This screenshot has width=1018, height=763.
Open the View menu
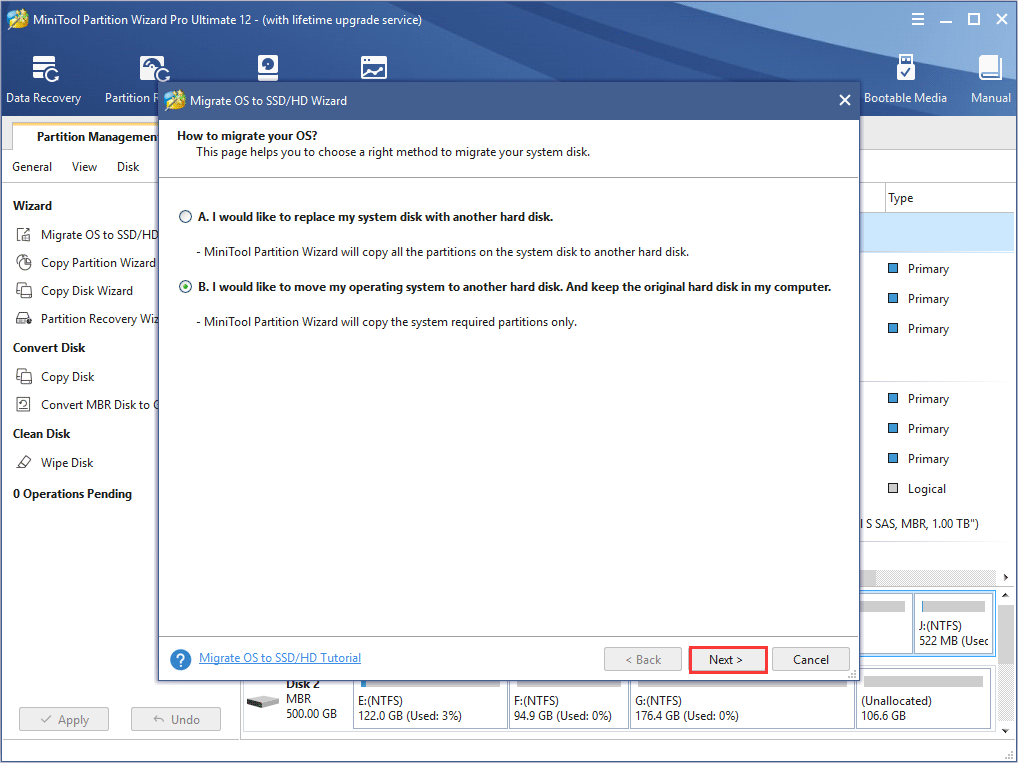coord(85,167)
